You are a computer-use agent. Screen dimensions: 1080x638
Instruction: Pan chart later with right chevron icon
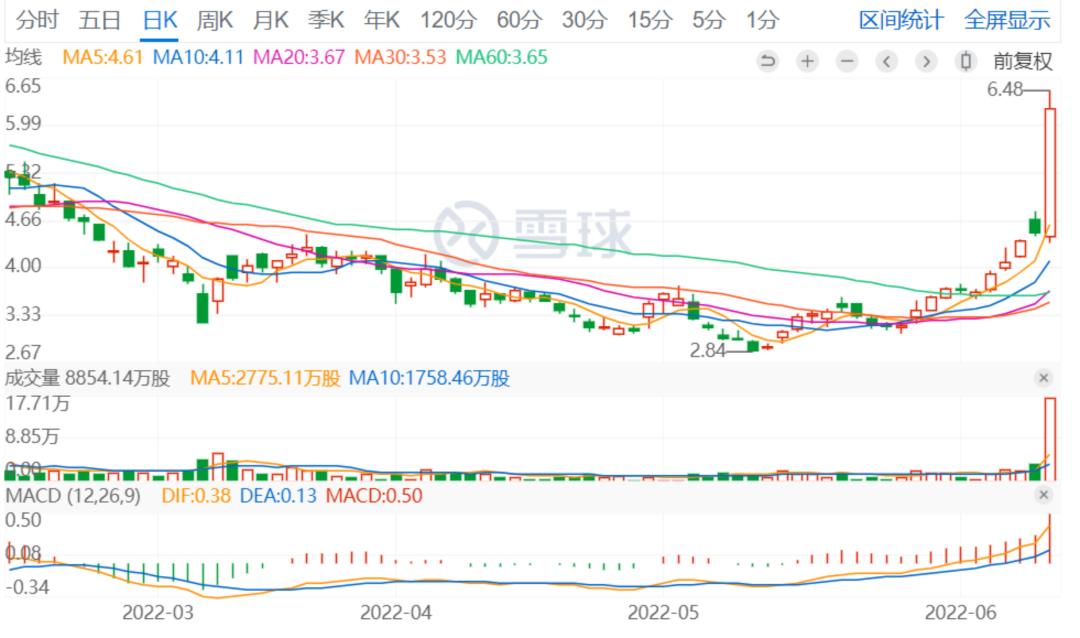pyautogui.click(x=925, y=62)
